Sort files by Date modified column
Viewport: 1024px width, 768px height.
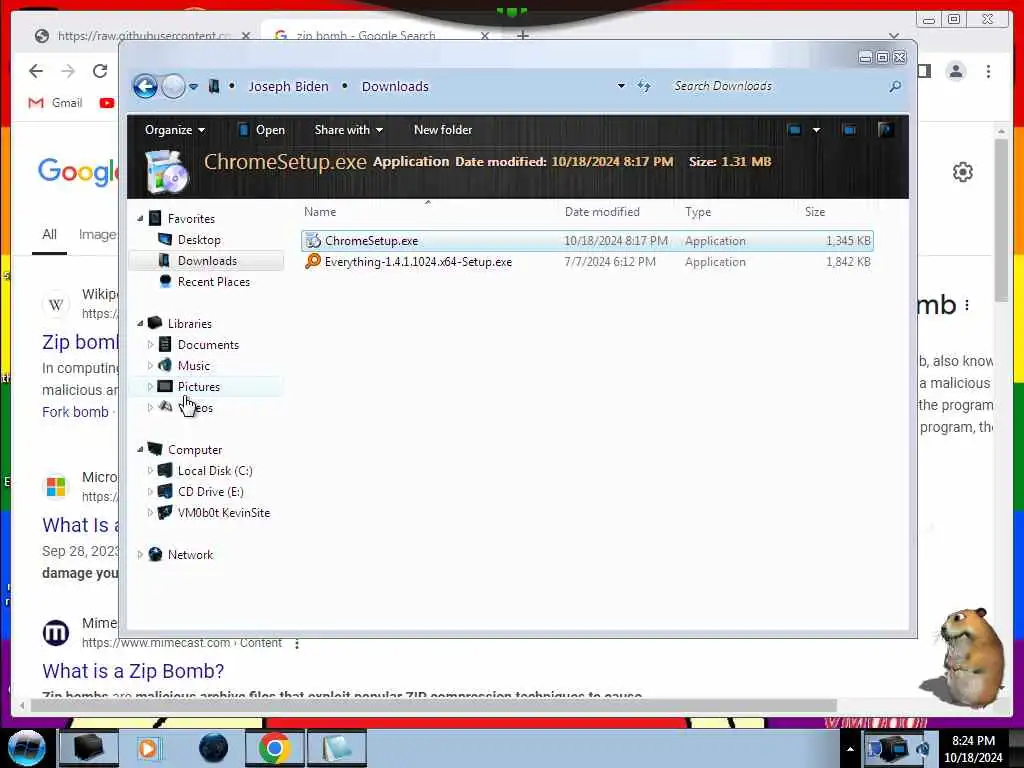coord(601,212)
